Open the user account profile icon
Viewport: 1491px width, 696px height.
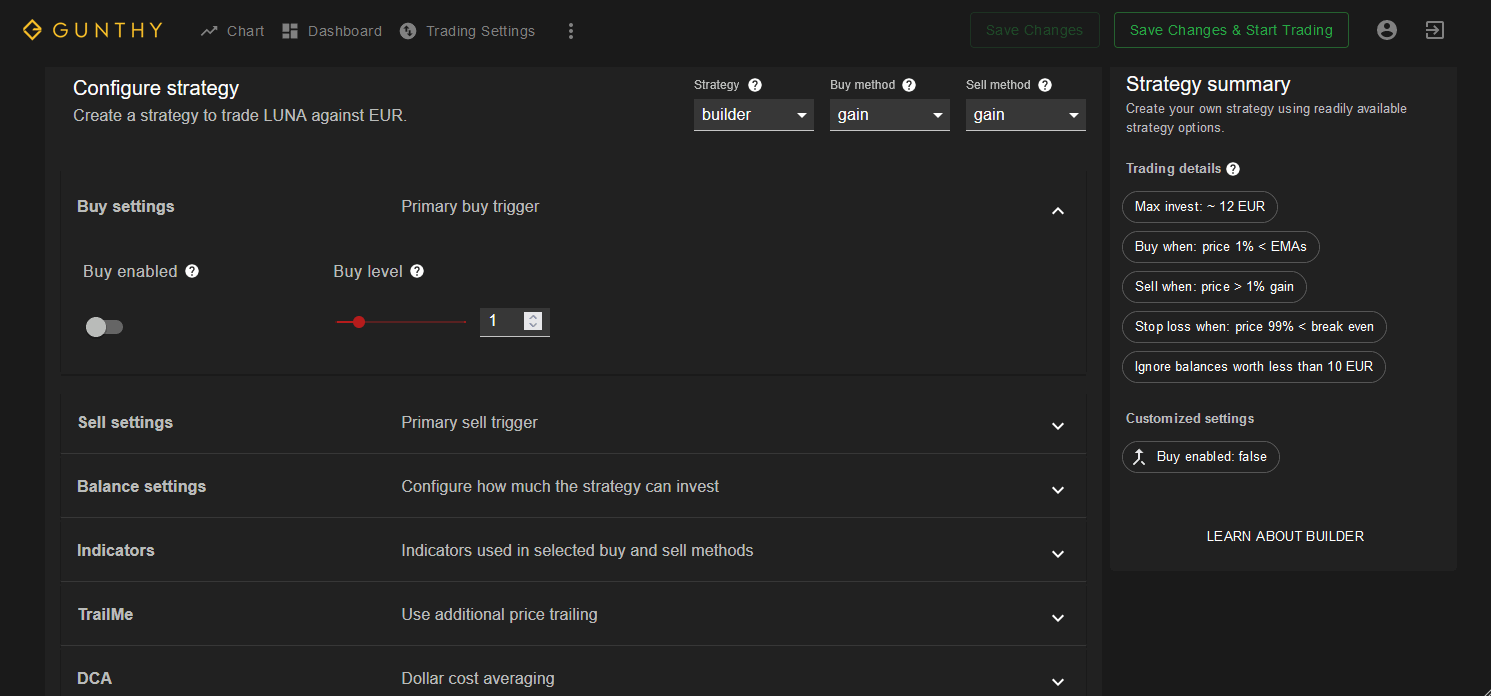point(1386,30)
